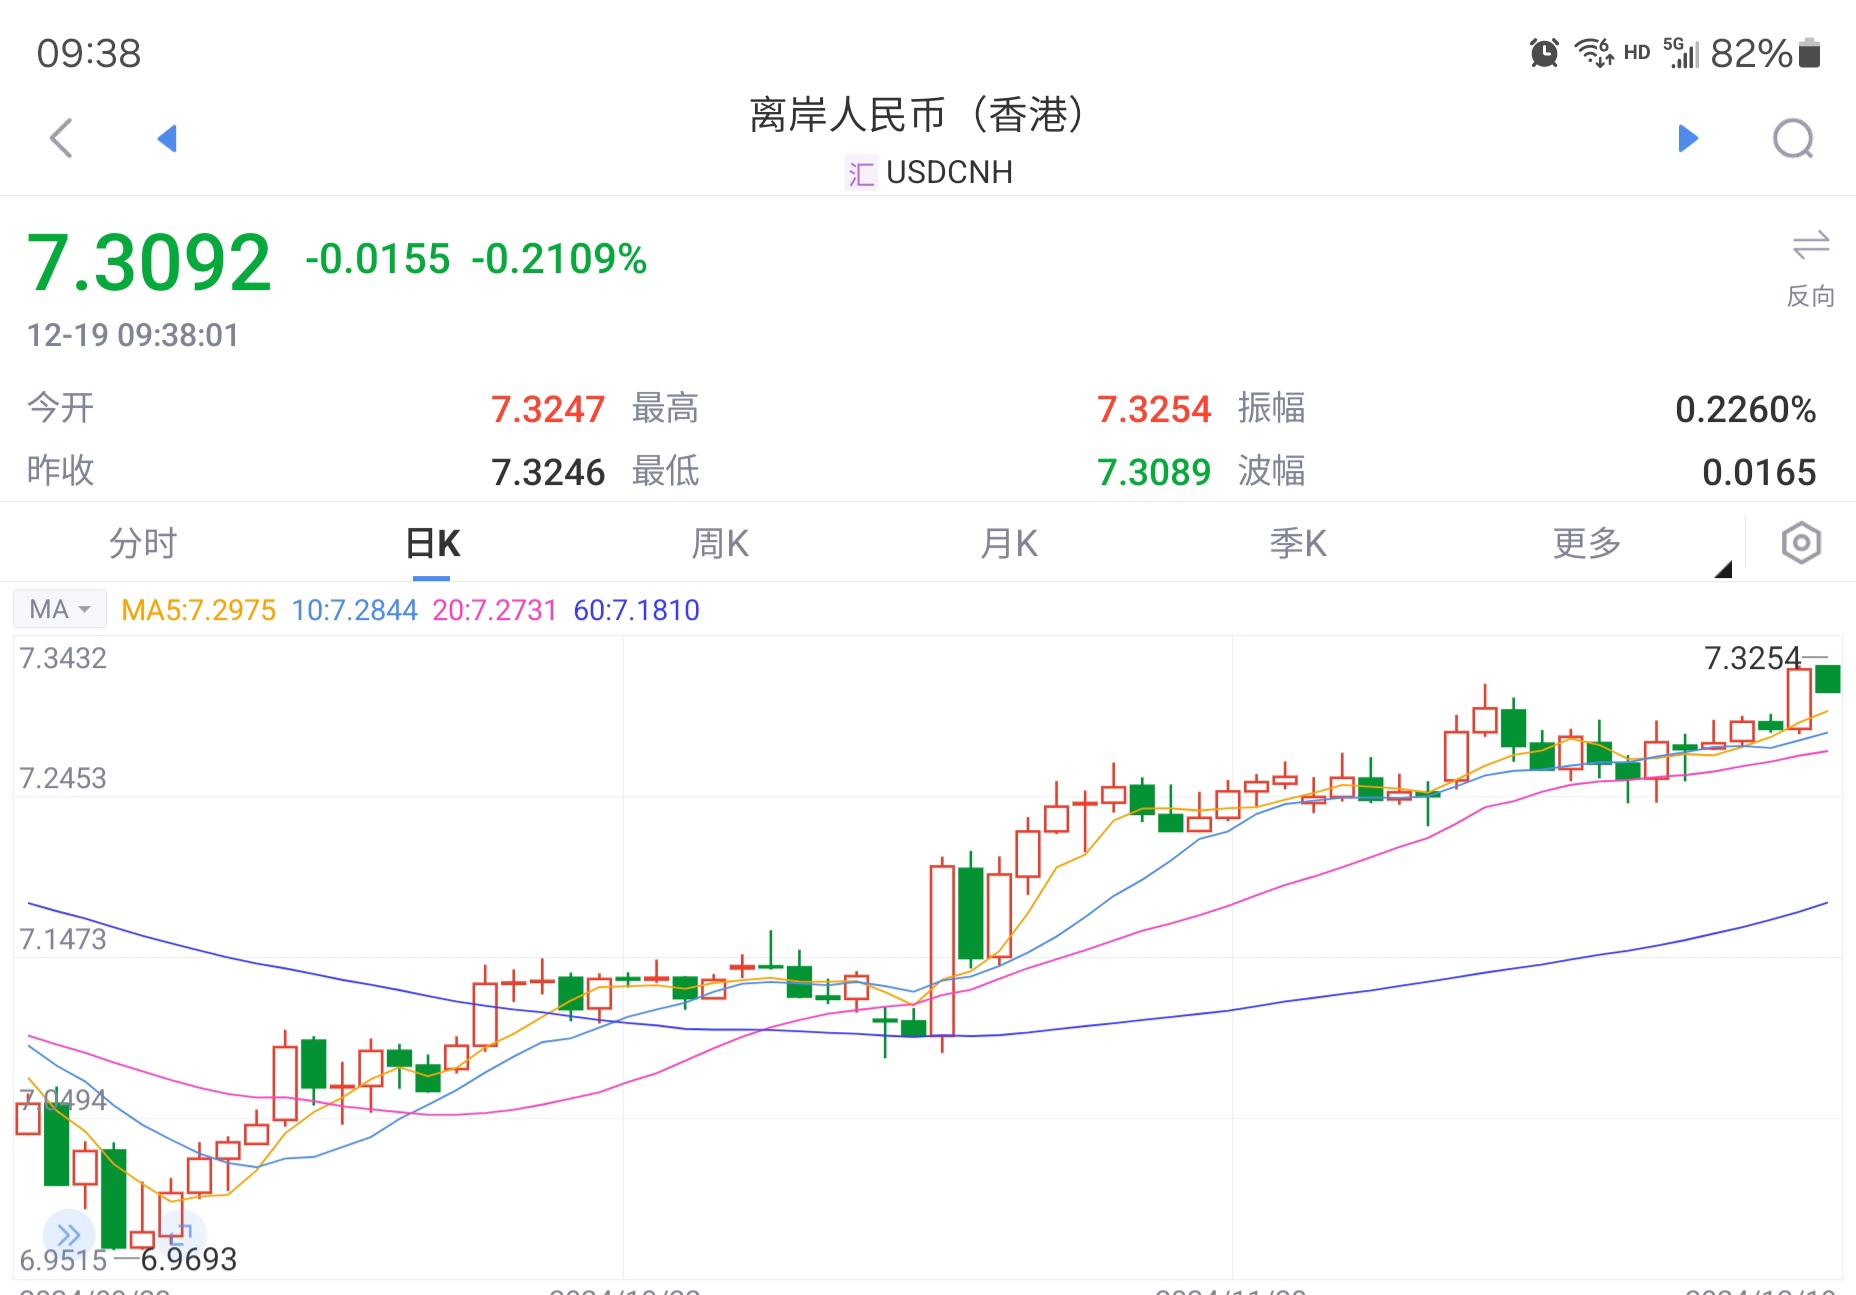This screenshot has height=1295, width=1856.
Task: Tap the 波幅 value 0.0165
Action: tap(1759, 472)
